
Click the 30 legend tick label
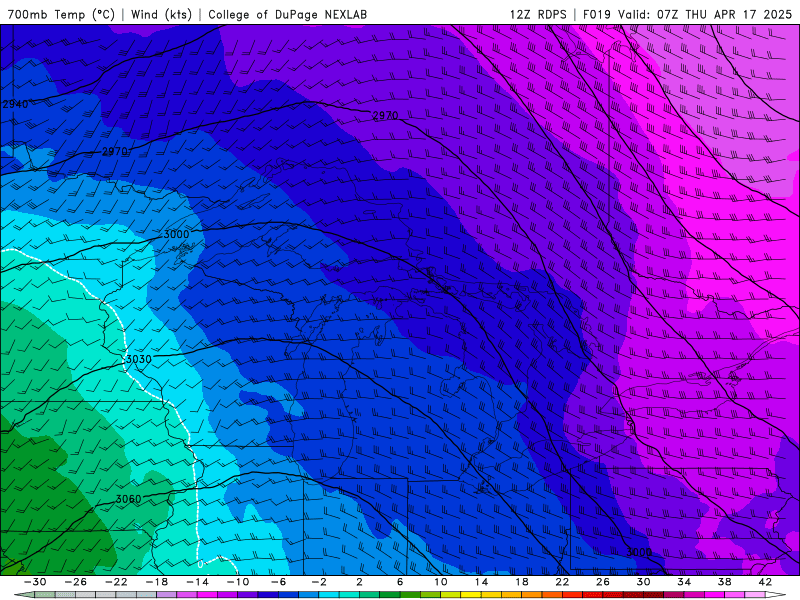coord(643,582)
